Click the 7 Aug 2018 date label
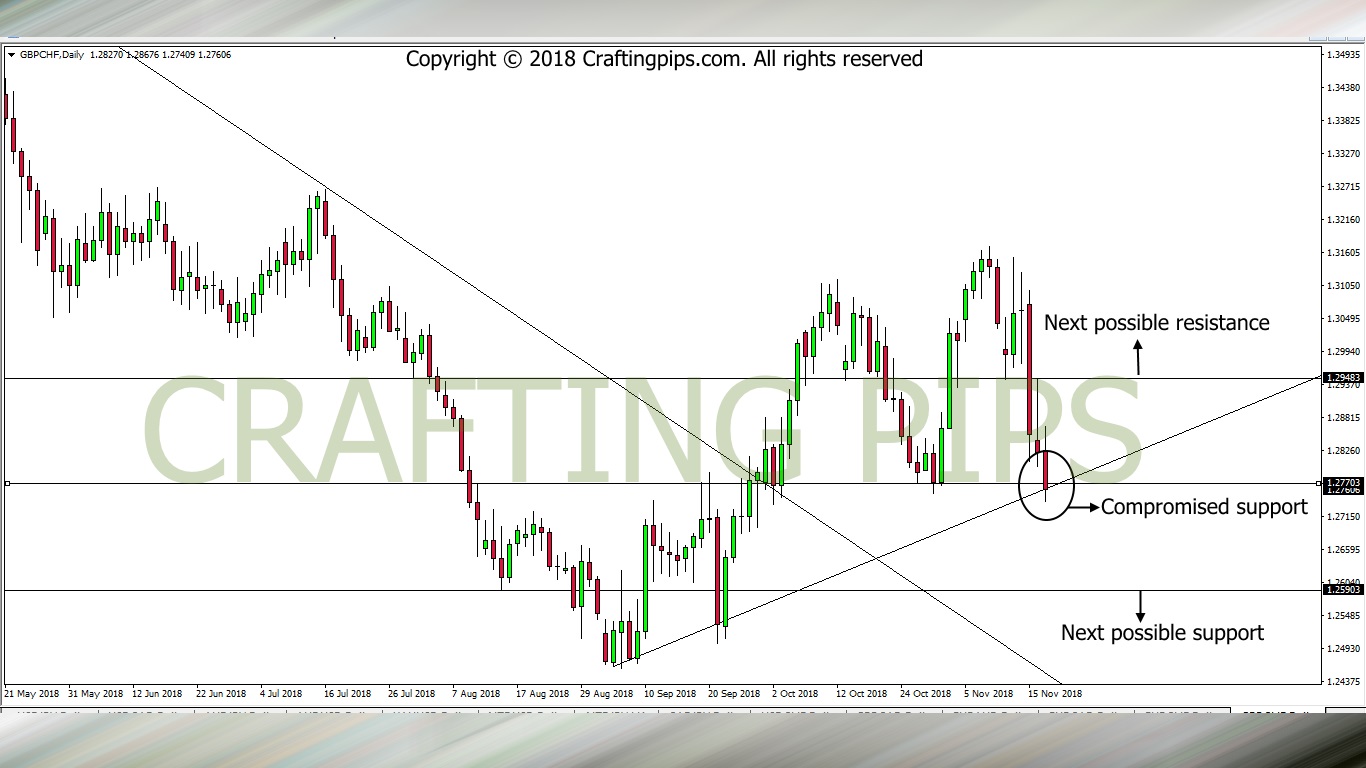Screen dimensions: 1366x768 point(476,693)
